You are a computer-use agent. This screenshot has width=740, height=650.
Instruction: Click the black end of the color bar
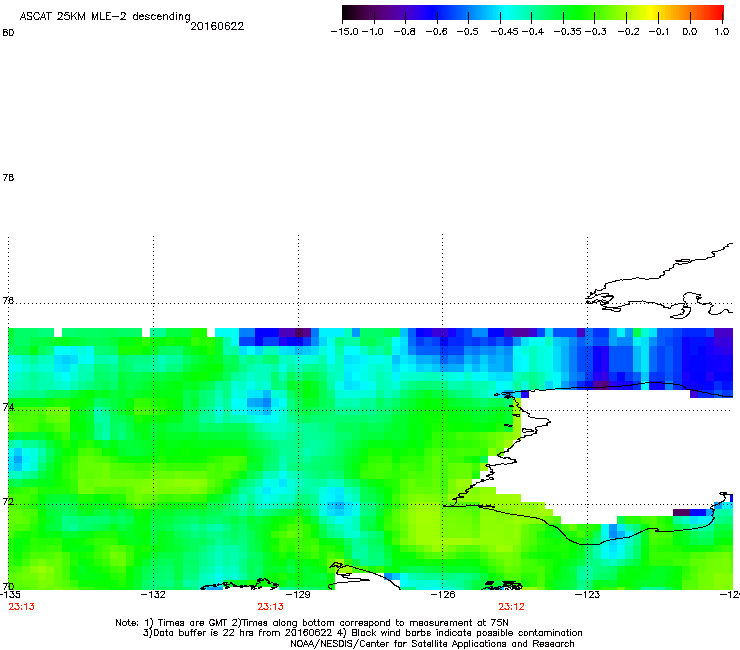348,13
